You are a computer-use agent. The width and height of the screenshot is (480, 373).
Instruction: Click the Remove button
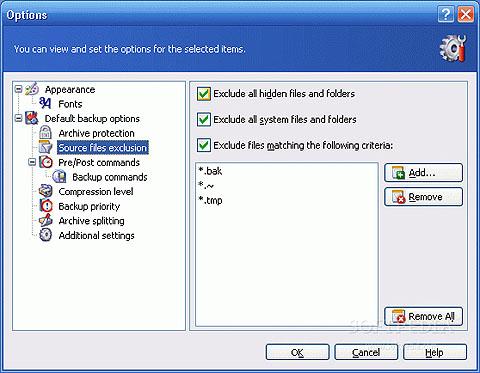[423, 197]
